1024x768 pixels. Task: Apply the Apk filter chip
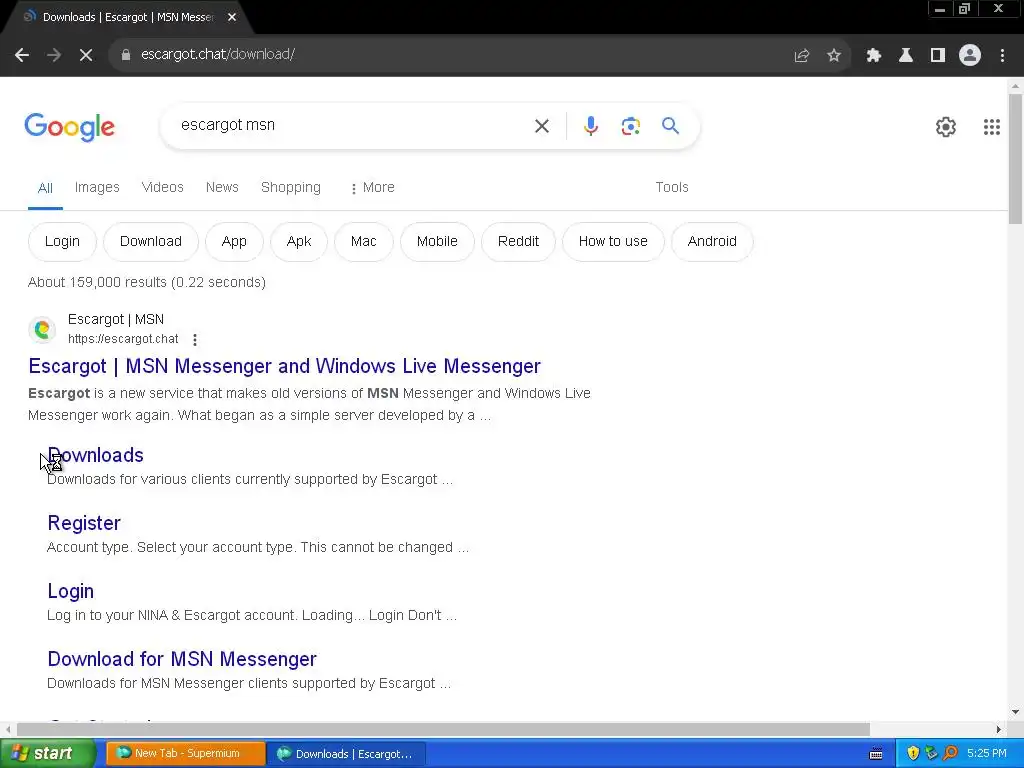click(x=298, y=242)
